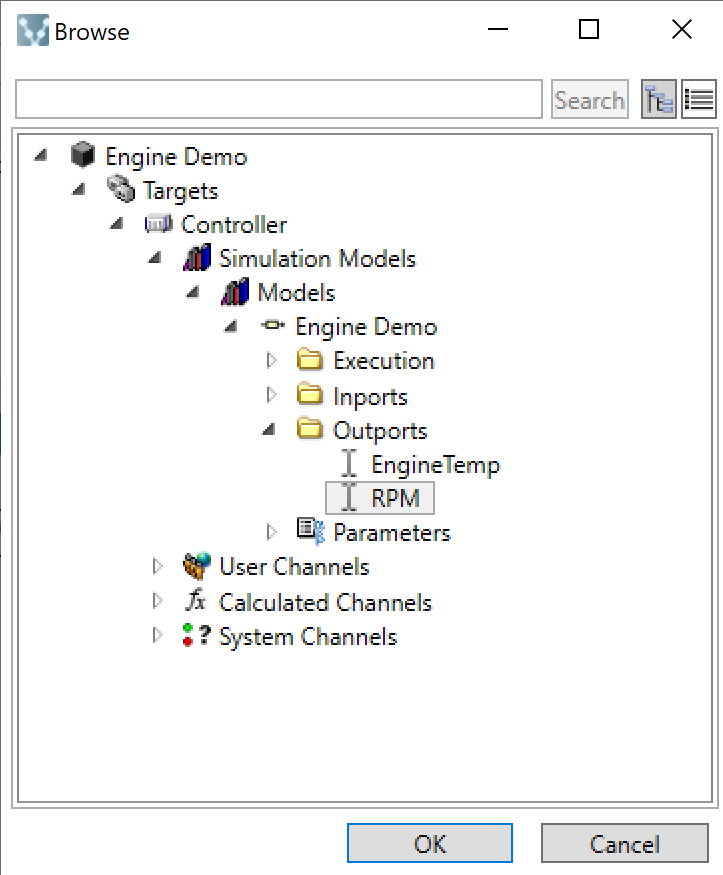Expand the Execution folder
723x875 pixels.
click(x=271, y=361)
